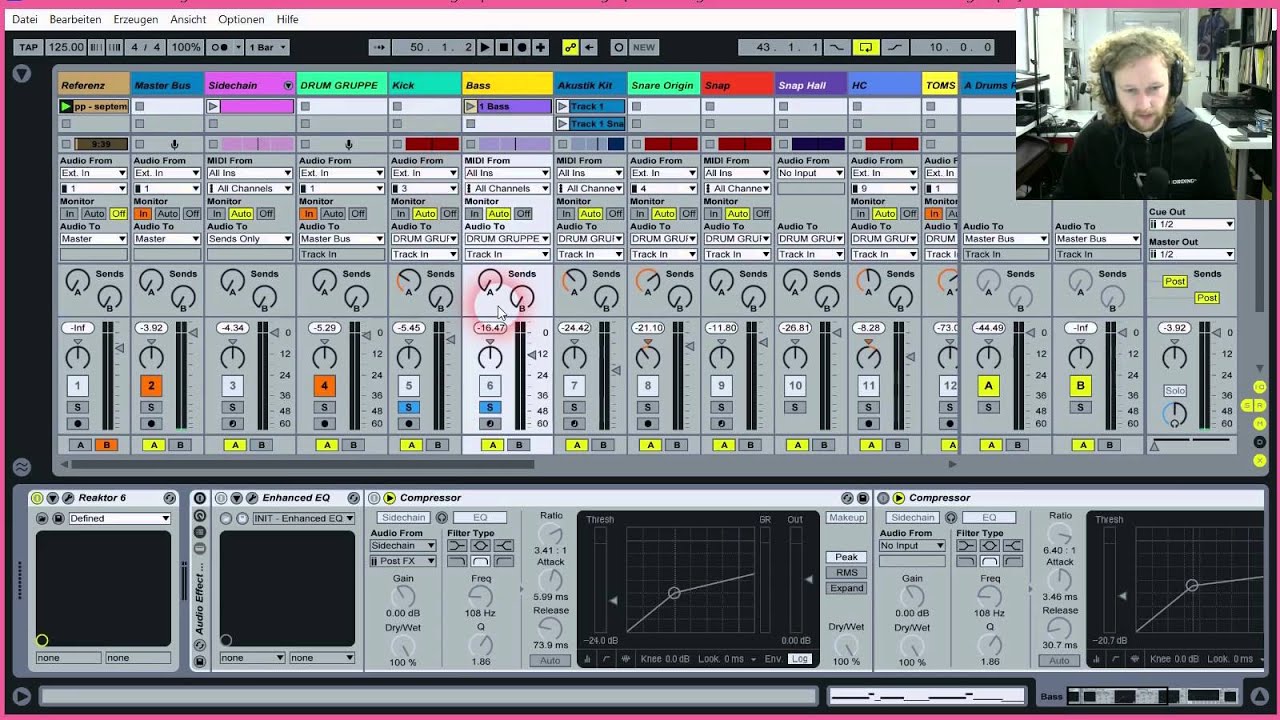Click the 125.00 tempo field
1280x720 pixels.
pos(66,47)
